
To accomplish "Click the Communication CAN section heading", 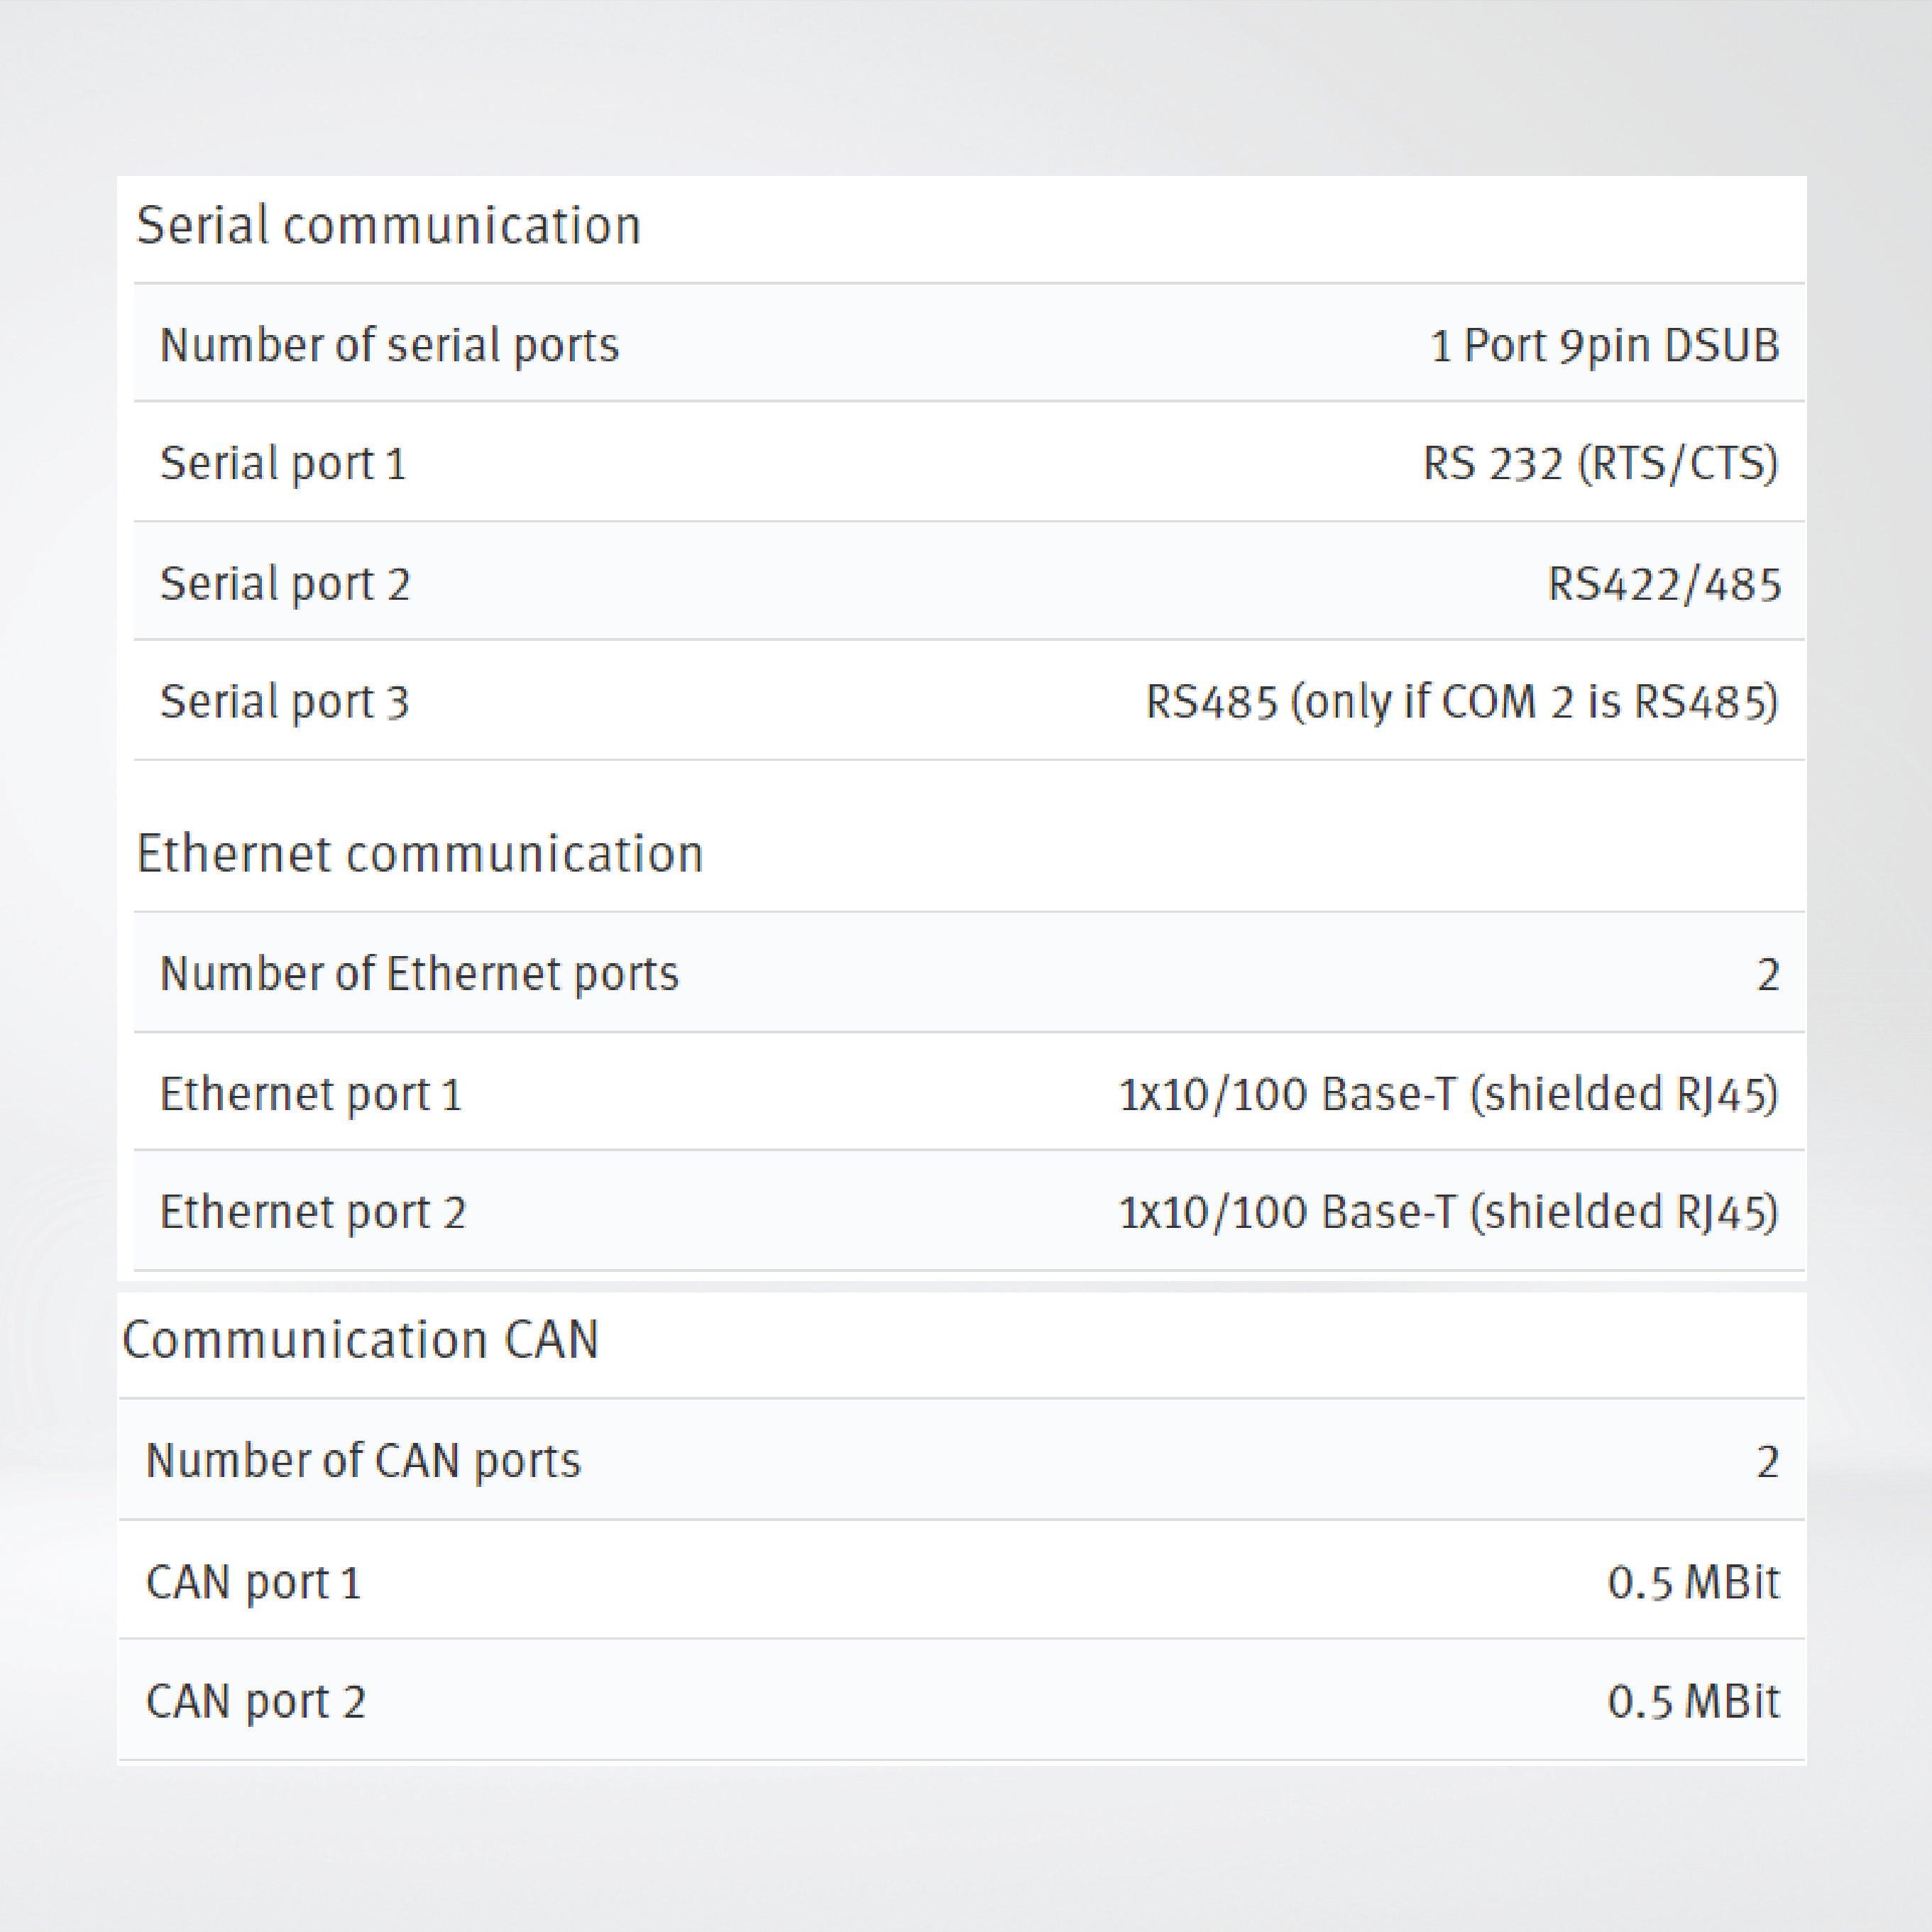I will [x=360, y=1340].
